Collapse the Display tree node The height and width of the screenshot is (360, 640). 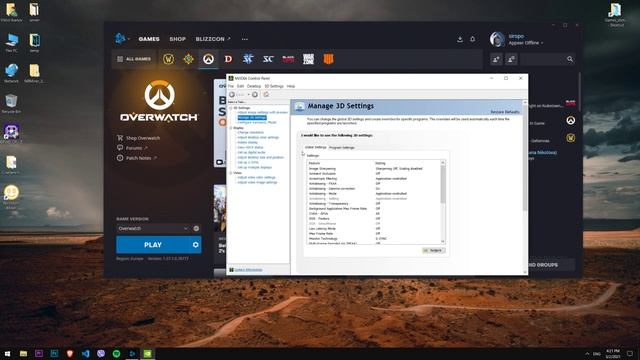coord(231,128)
